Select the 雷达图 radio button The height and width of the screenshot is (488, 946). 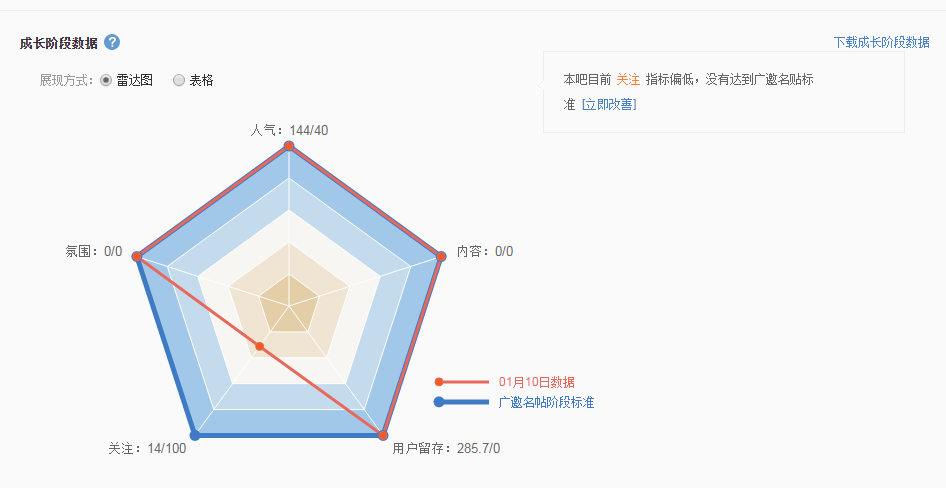106,80
